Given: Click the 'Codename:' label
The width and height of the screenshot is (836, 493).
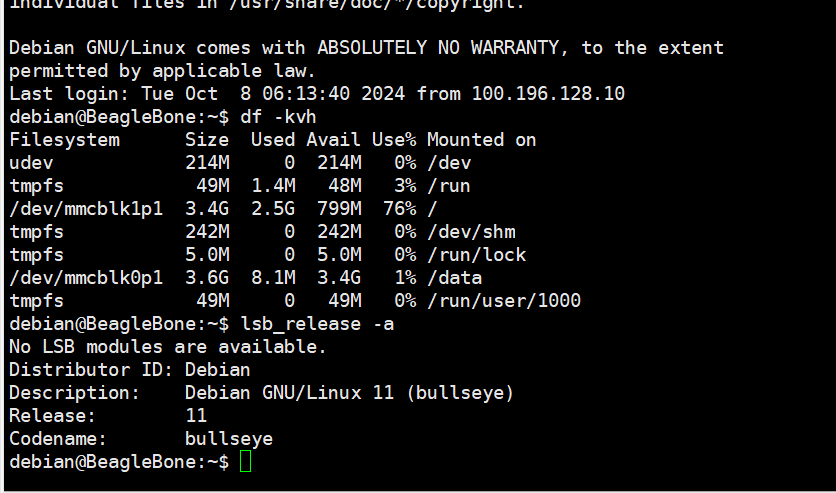Looking at the screenshot, I should 58,439.
